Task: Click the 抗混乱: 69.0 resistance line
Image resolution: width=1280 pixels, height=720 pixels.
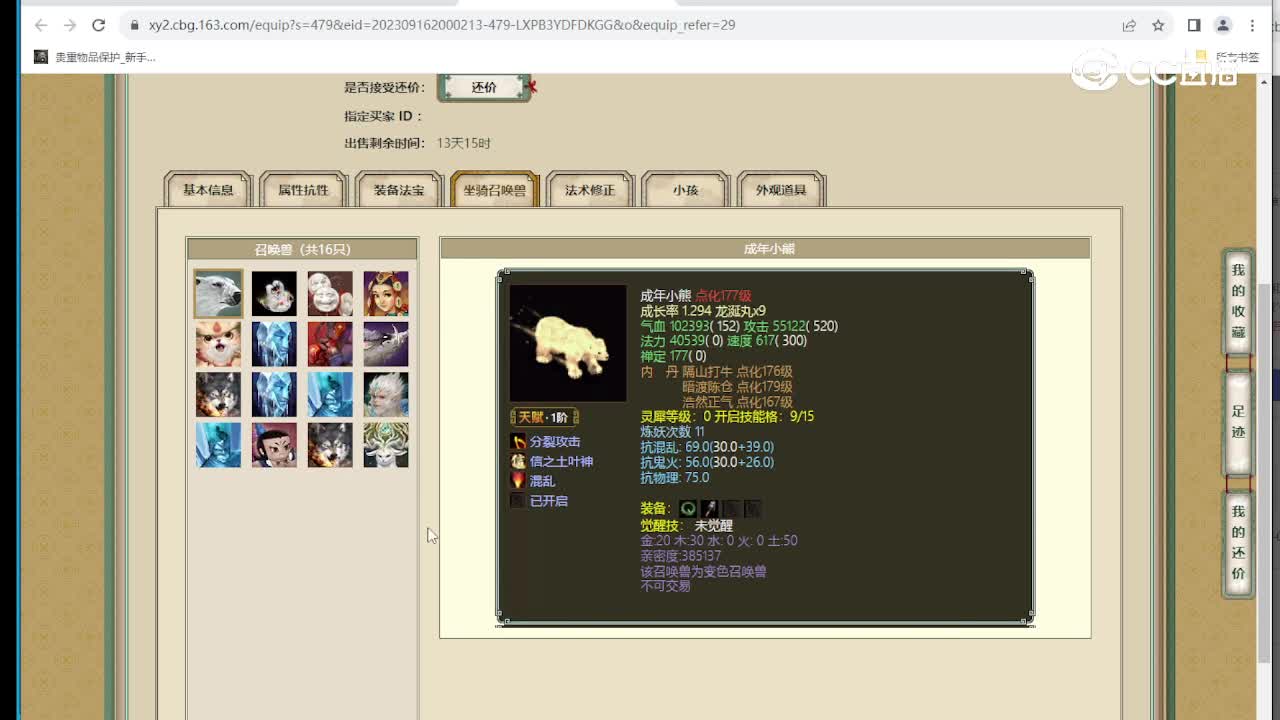Action: point(707,447)
